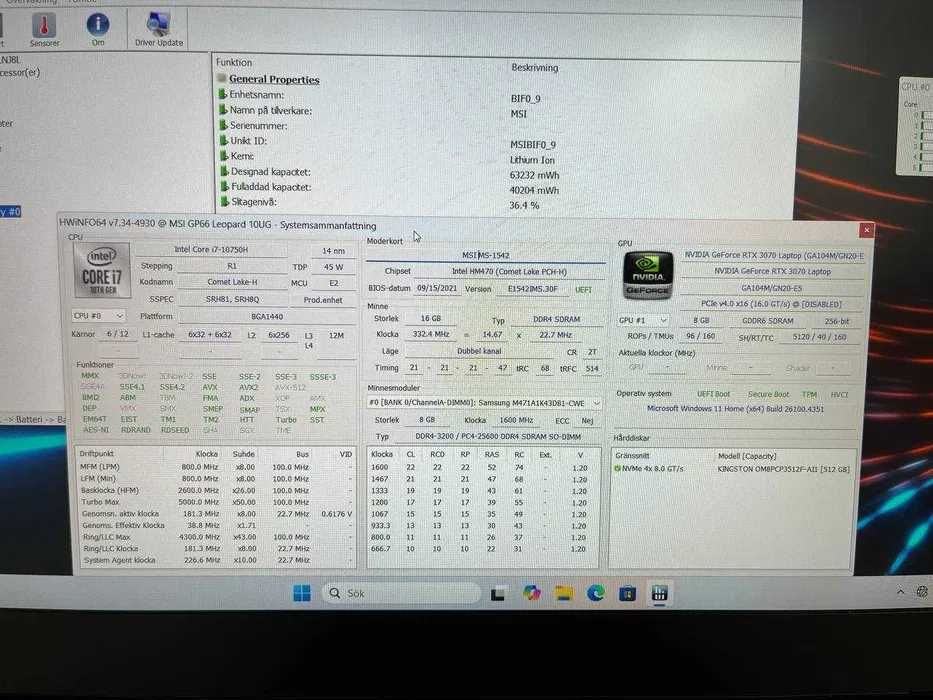Click the 16 GB memory size value
This screenshot has height=700, width=933.
pos(430,318)
